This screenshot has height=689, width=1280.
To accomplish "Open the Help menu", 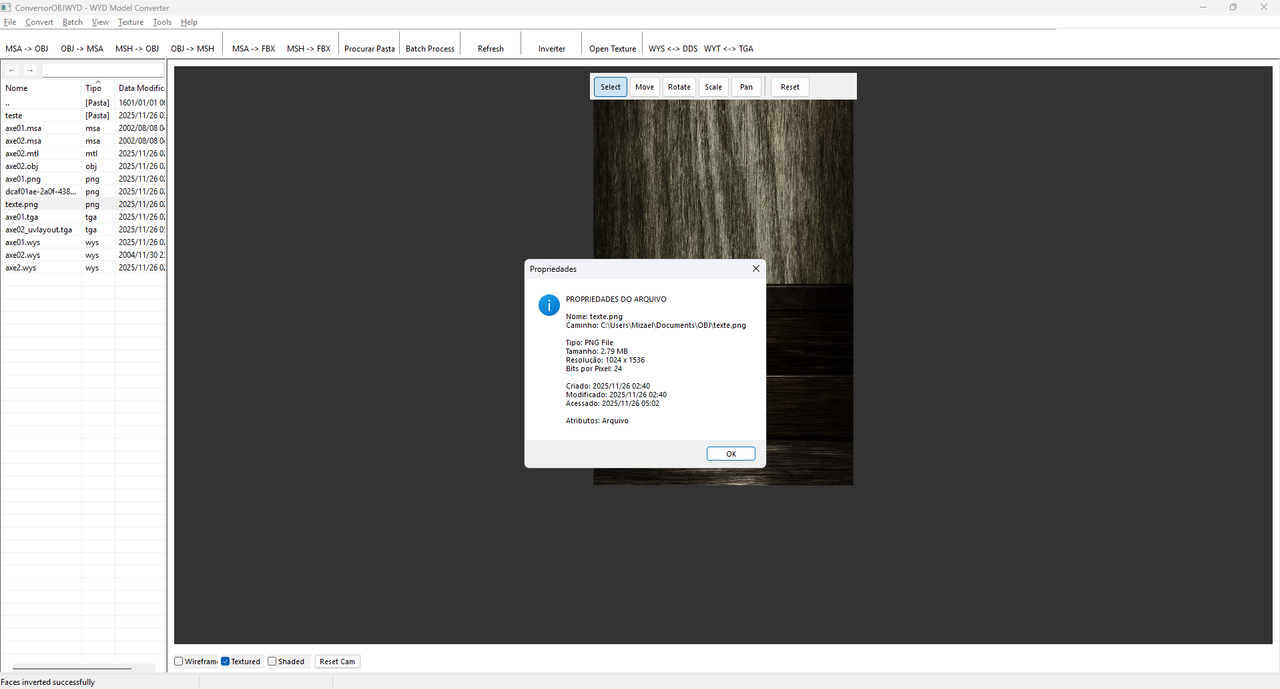I will (x=189, y=22).
